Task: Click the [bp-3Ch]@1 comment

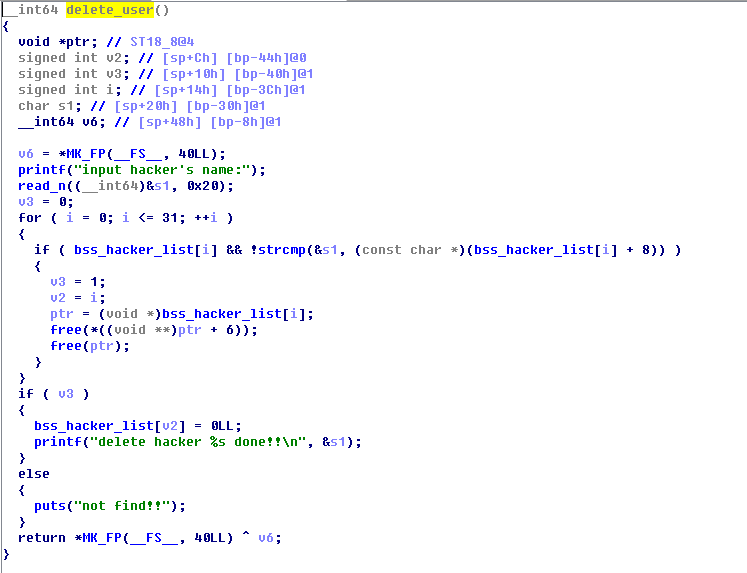Action: [266, 90]
